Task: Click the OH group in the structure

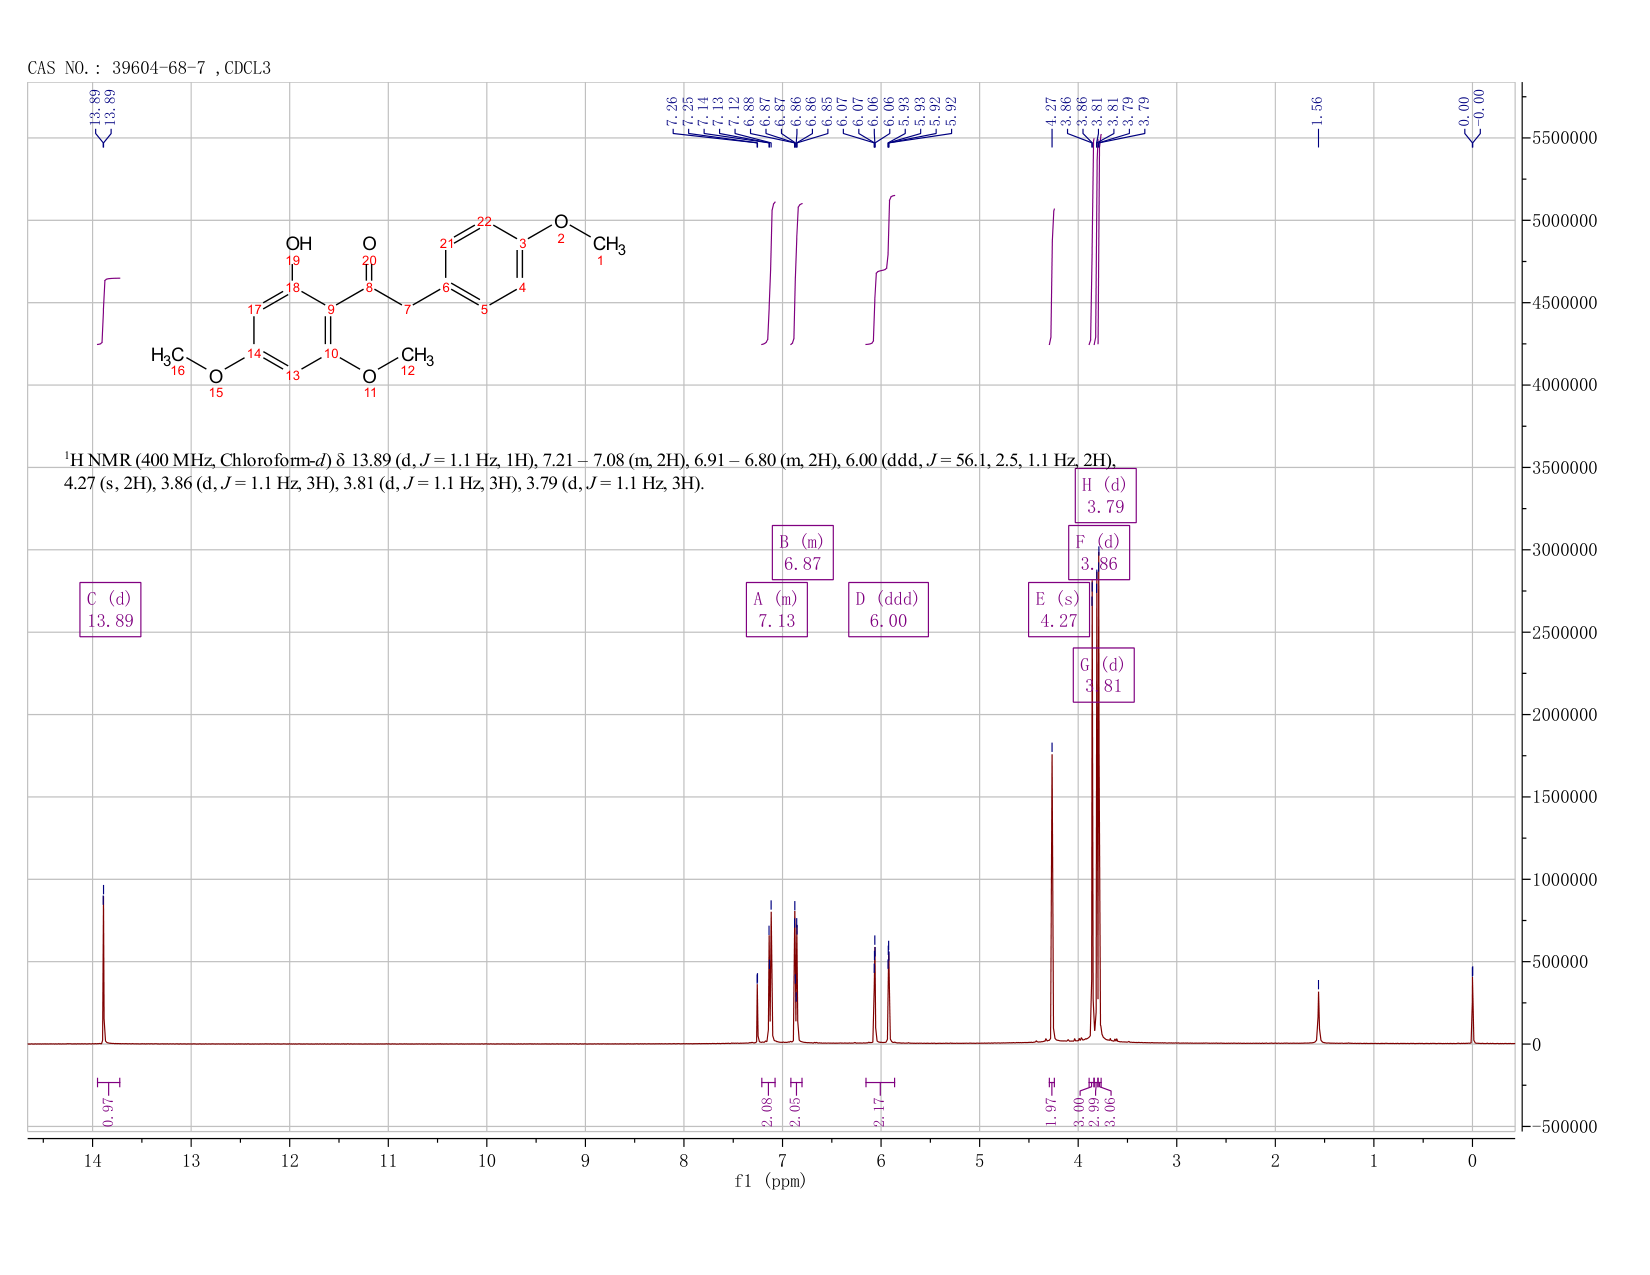Action: 298,243
